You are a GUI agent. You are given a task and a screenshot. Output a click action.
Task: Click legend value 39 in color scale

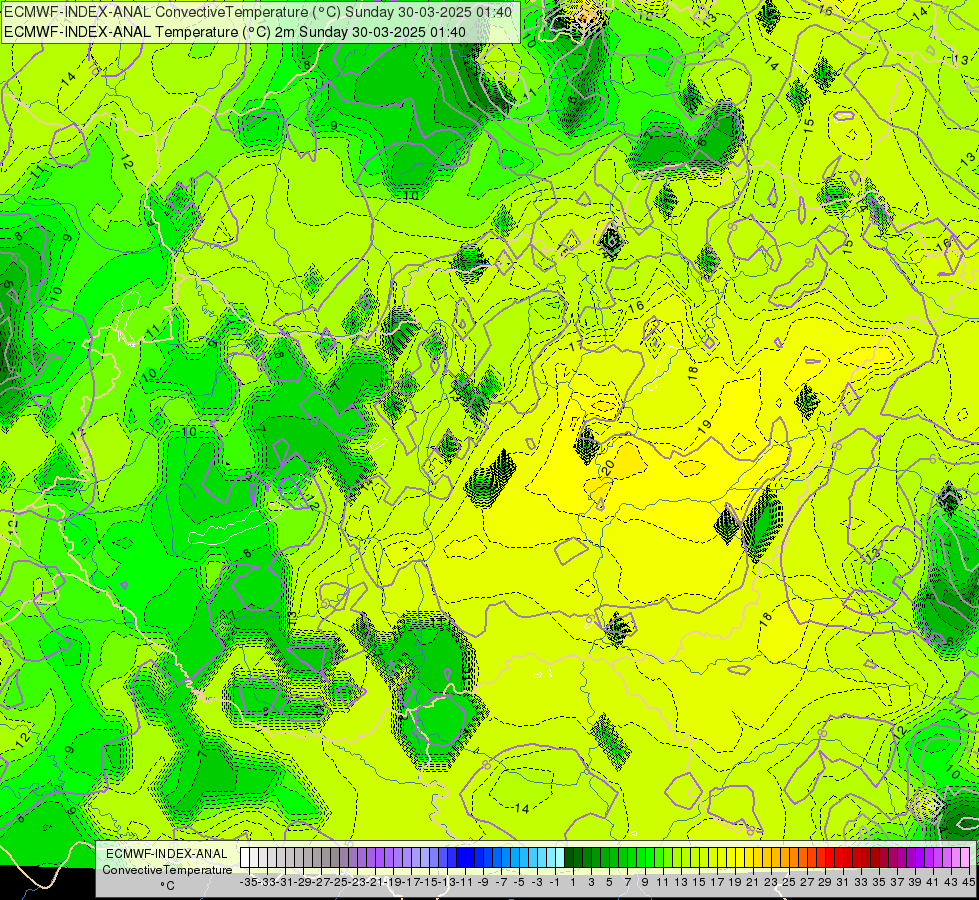click(x=915, y=882)
